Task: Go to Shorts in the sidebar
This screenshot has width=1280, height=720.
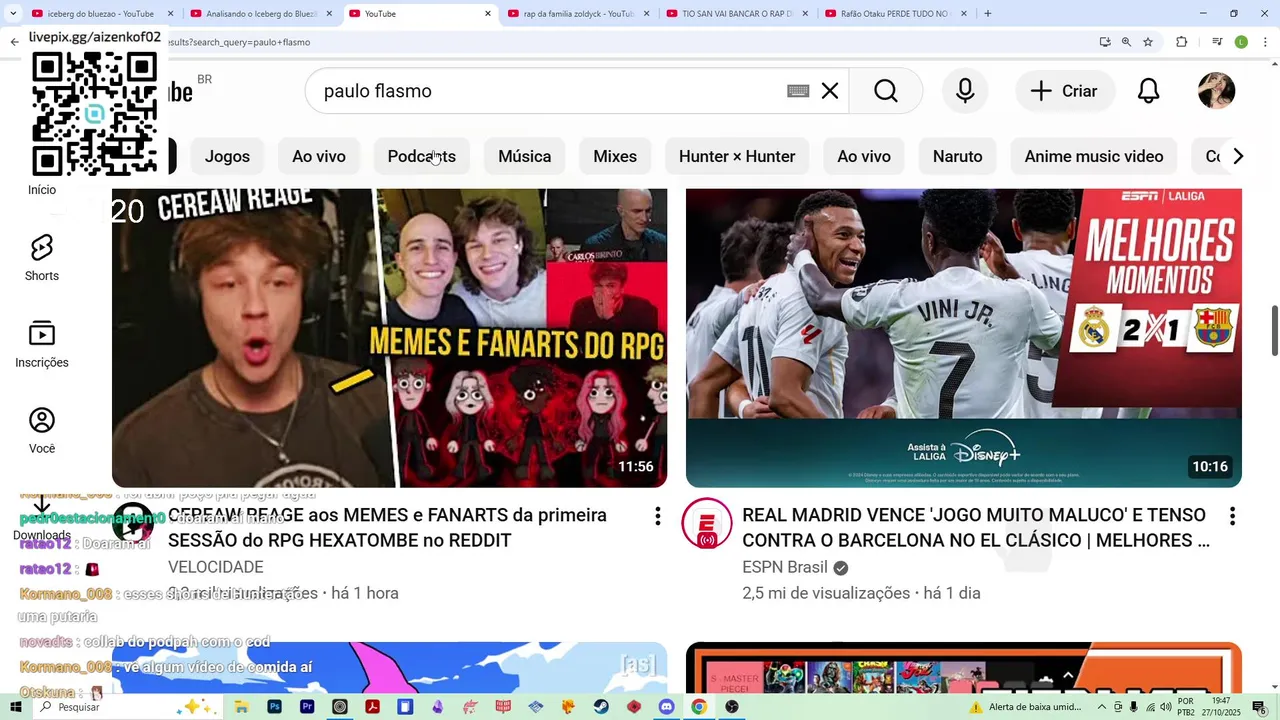Action: coord(42,258)
